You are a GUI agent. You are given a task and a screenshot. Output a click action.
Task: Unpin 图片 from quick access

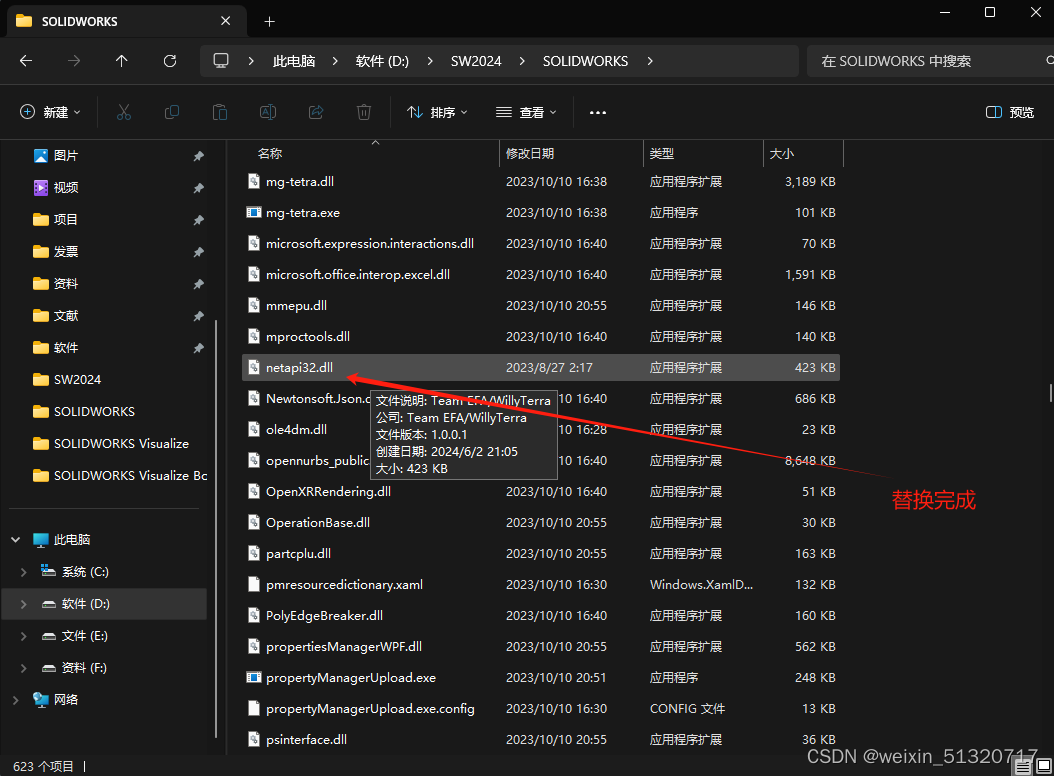click(198, 156)
